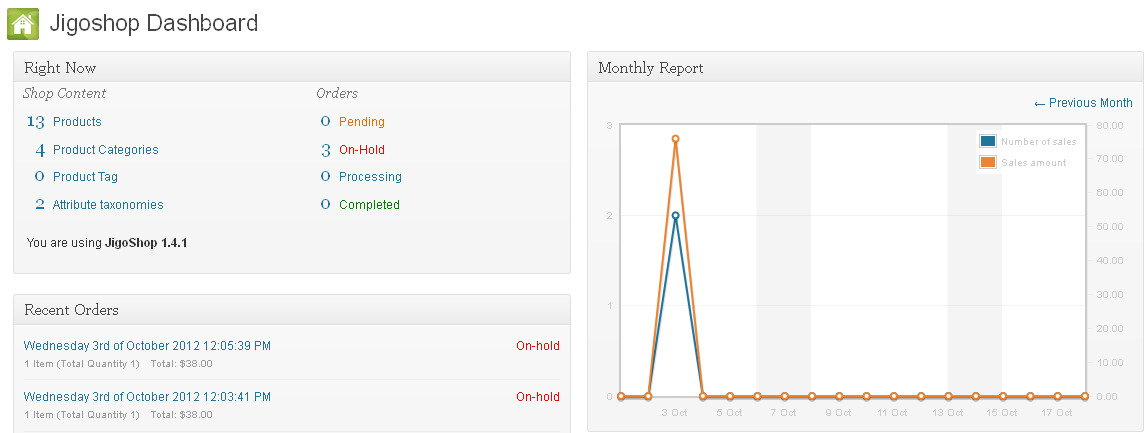Go to Previous Month report

(x=1083, y=103)
